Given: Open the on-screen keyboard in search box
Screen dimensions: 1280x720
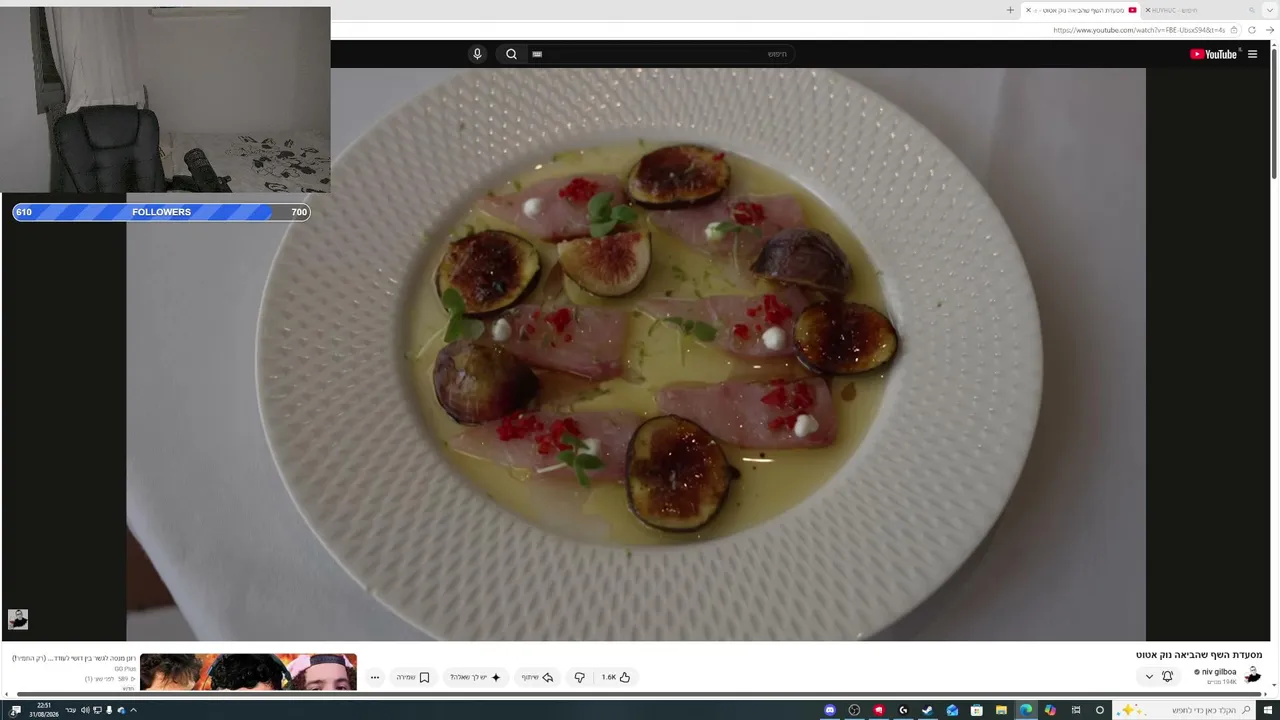Looking at the screenshot, I should pos(537,54).
